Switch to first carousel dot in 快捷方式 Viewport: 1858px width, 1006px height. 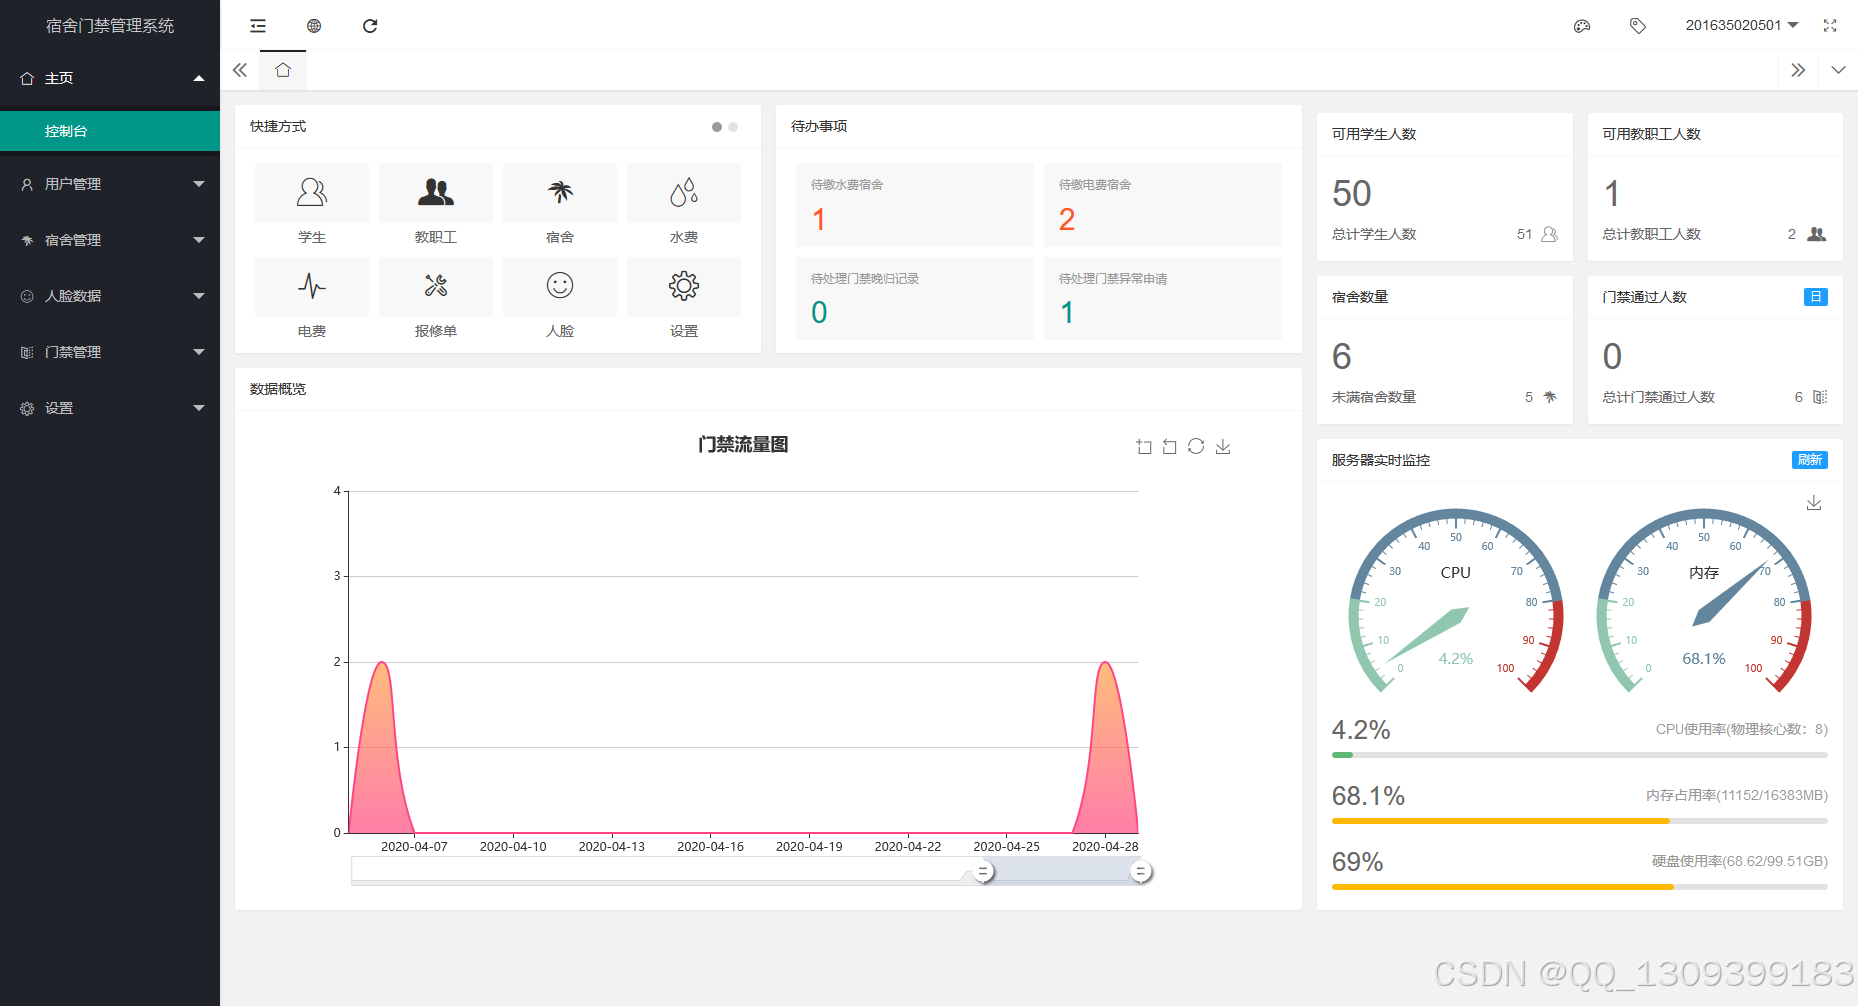[717, 127]
